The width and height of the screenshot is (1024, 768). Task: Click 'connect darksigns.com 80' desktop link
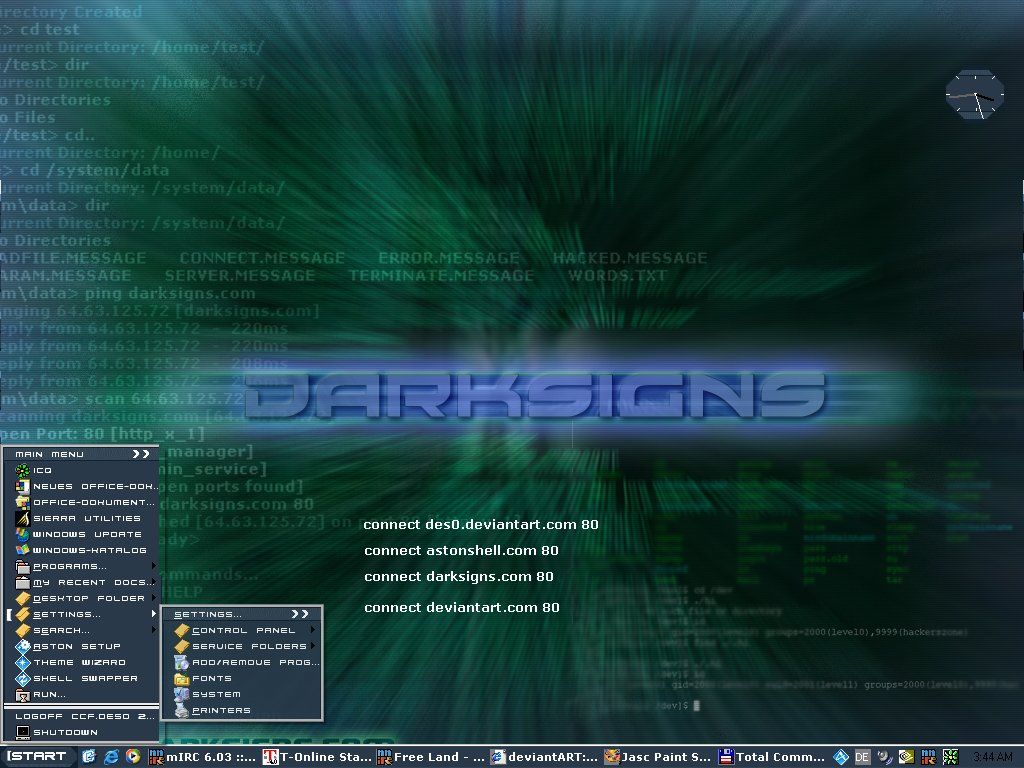pos(458,577)
